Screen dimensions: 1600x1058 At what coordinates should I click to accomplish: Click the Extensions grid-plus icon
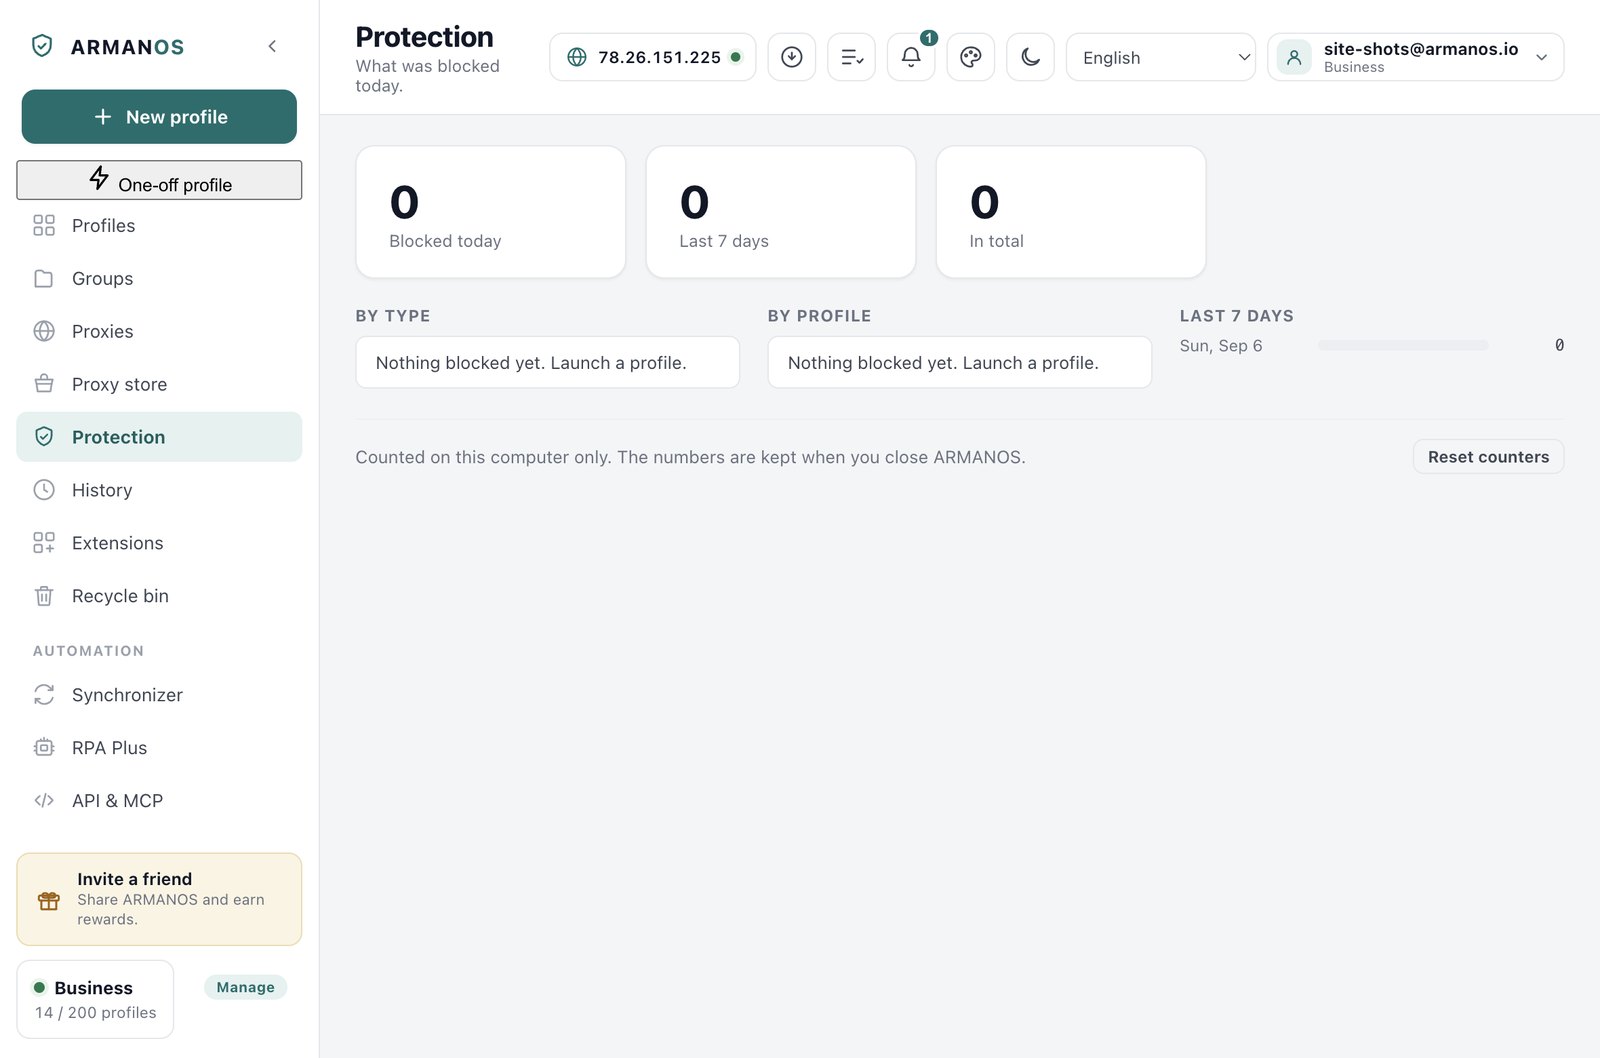tap(44, 543)
